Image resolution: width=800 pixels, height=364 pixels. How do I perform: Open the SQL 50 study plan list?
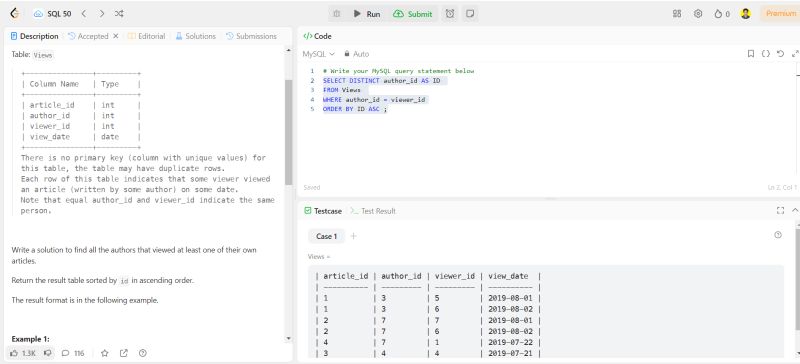[x=53, y=14]
